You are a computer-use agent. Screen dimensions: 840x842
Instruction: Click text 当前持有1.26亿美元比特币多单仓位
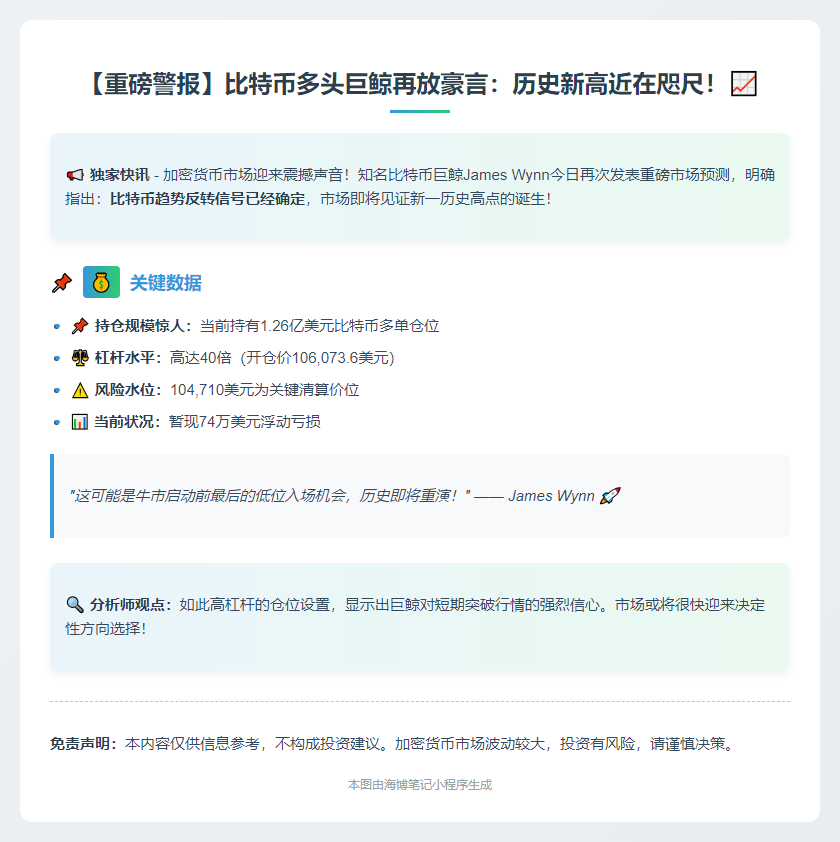(320, 326)
